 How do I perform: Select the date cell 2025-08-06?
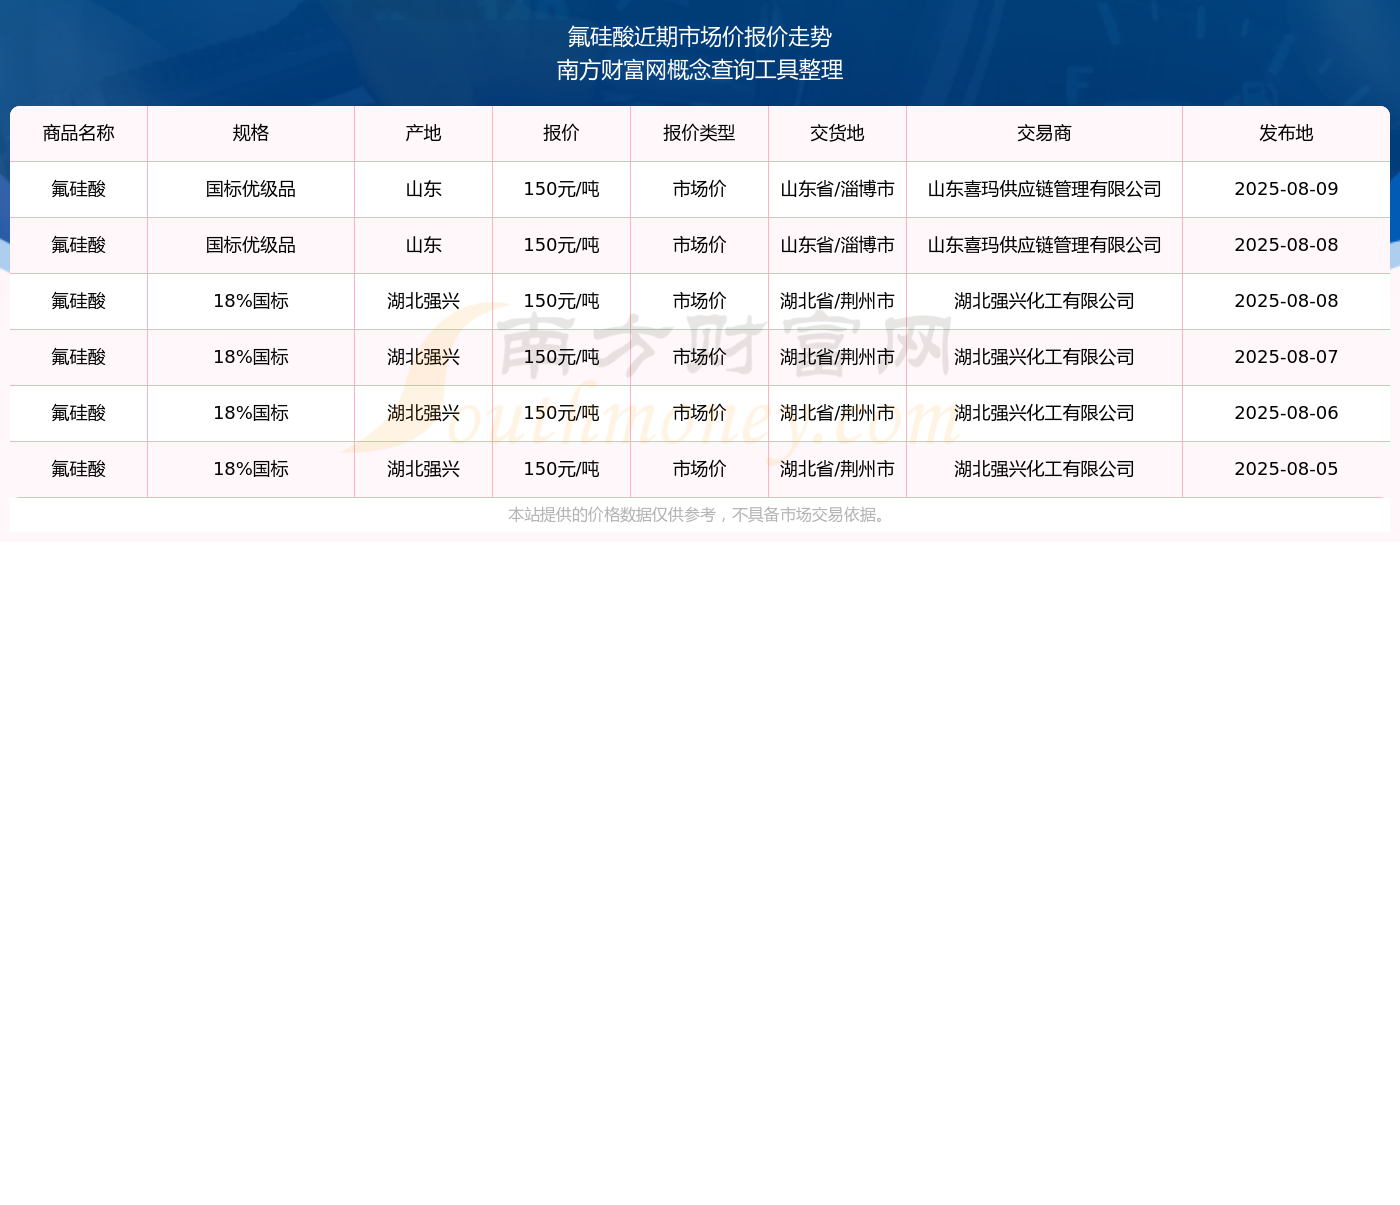coord(1287,413)
